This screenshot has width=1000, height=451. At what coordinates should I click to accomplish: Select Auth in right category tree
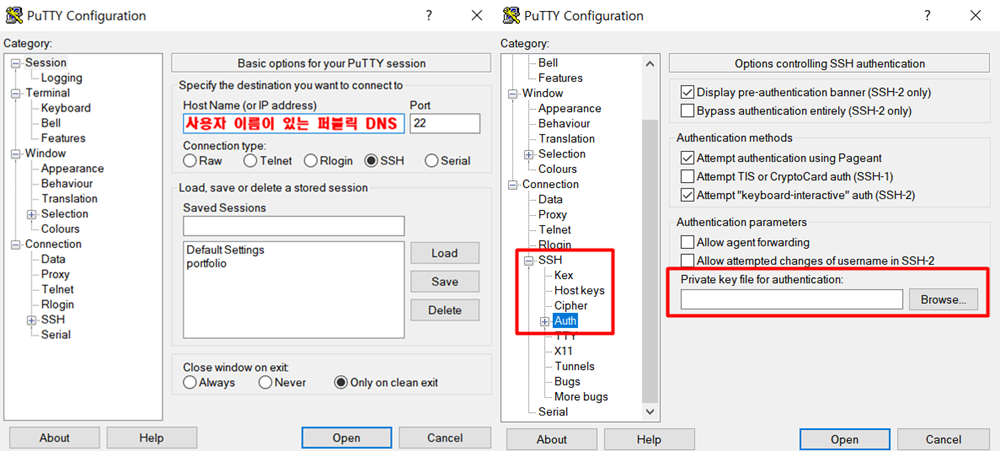pyautogui.click(x=565, y=321)
